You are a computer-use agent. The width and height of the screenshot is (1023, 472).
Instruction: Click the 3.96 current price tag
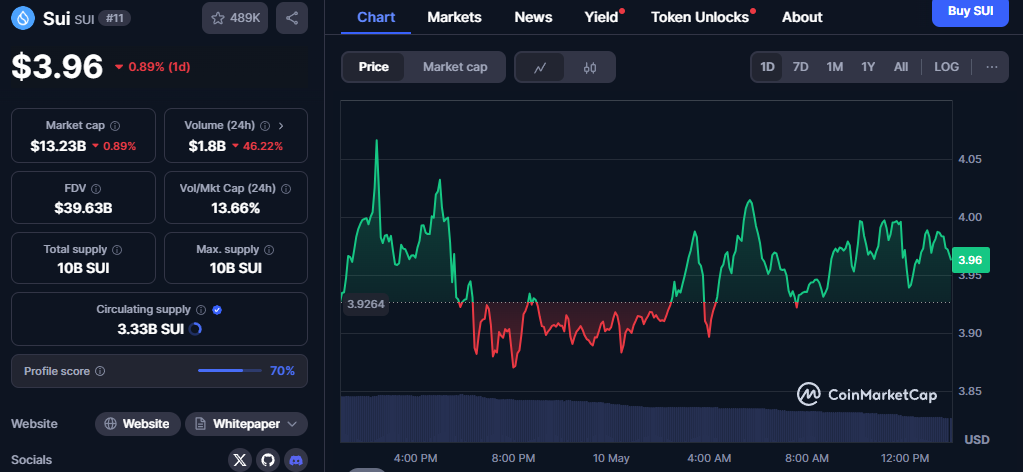(x=970, y=260)
